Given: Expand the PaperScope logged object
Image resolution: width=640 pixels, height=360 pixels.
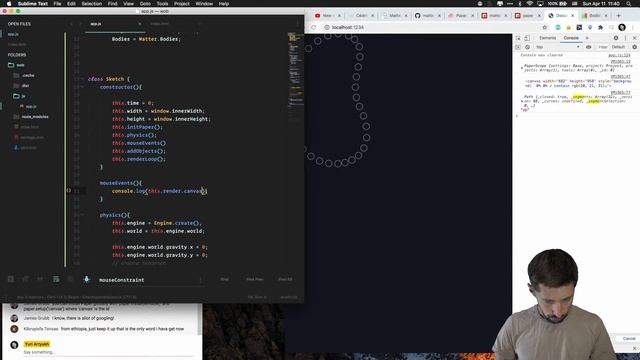Looking at the screenshot, I should pyautogui.click(x=522, y=68).
